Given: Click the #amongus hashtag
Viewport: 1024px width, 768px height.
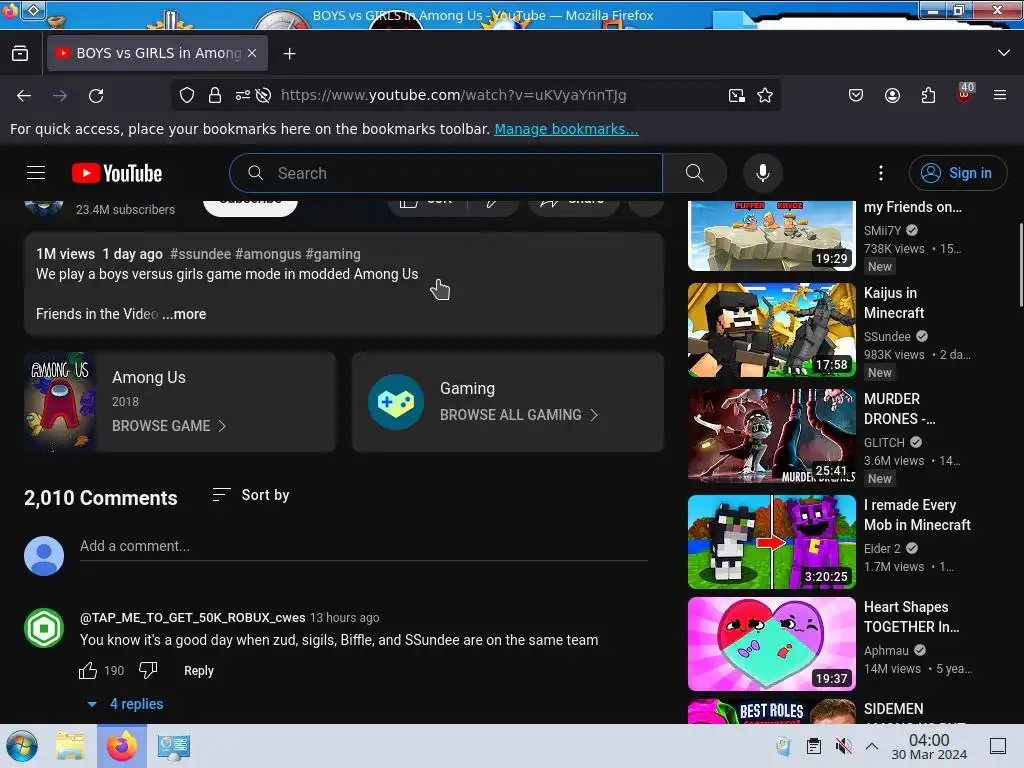Looking at the screenshot, I should click(268, 254).
